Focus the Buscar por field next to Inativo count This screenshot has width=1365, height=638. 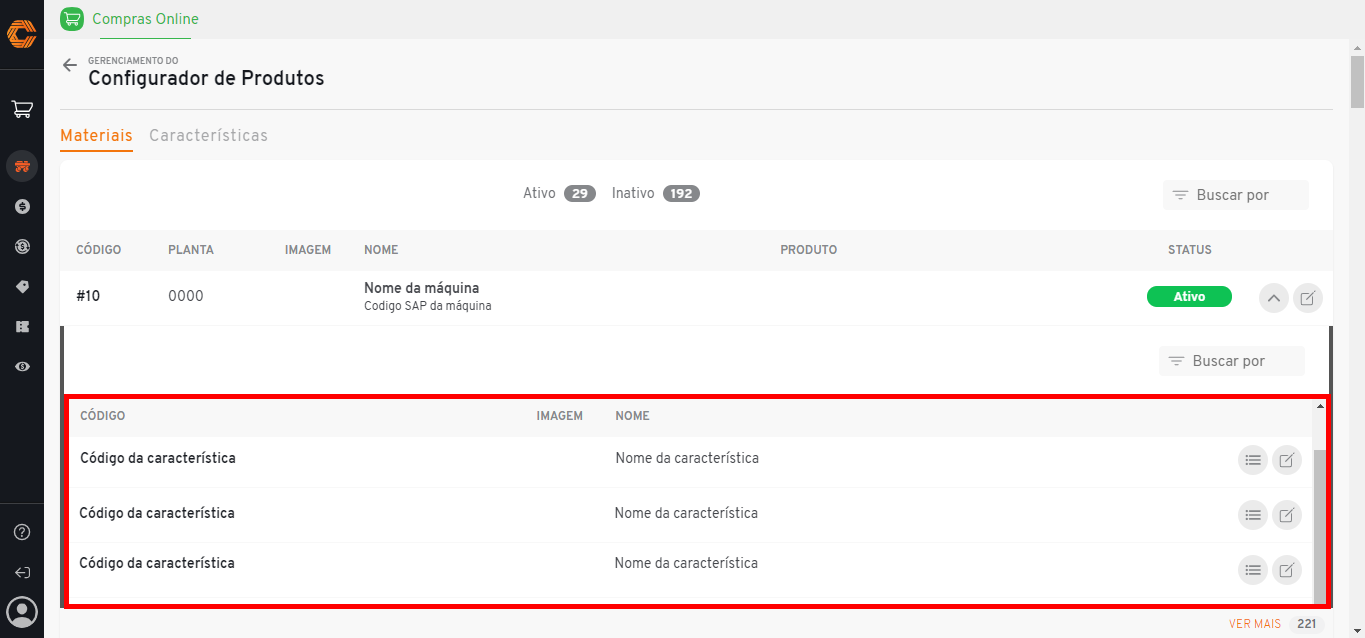pyautogui.click(x=1236, y=195)
